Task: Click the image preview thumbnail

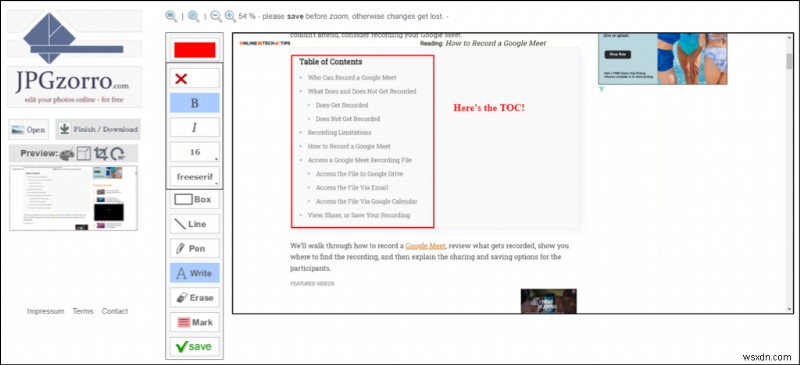Action: [73, 198]
